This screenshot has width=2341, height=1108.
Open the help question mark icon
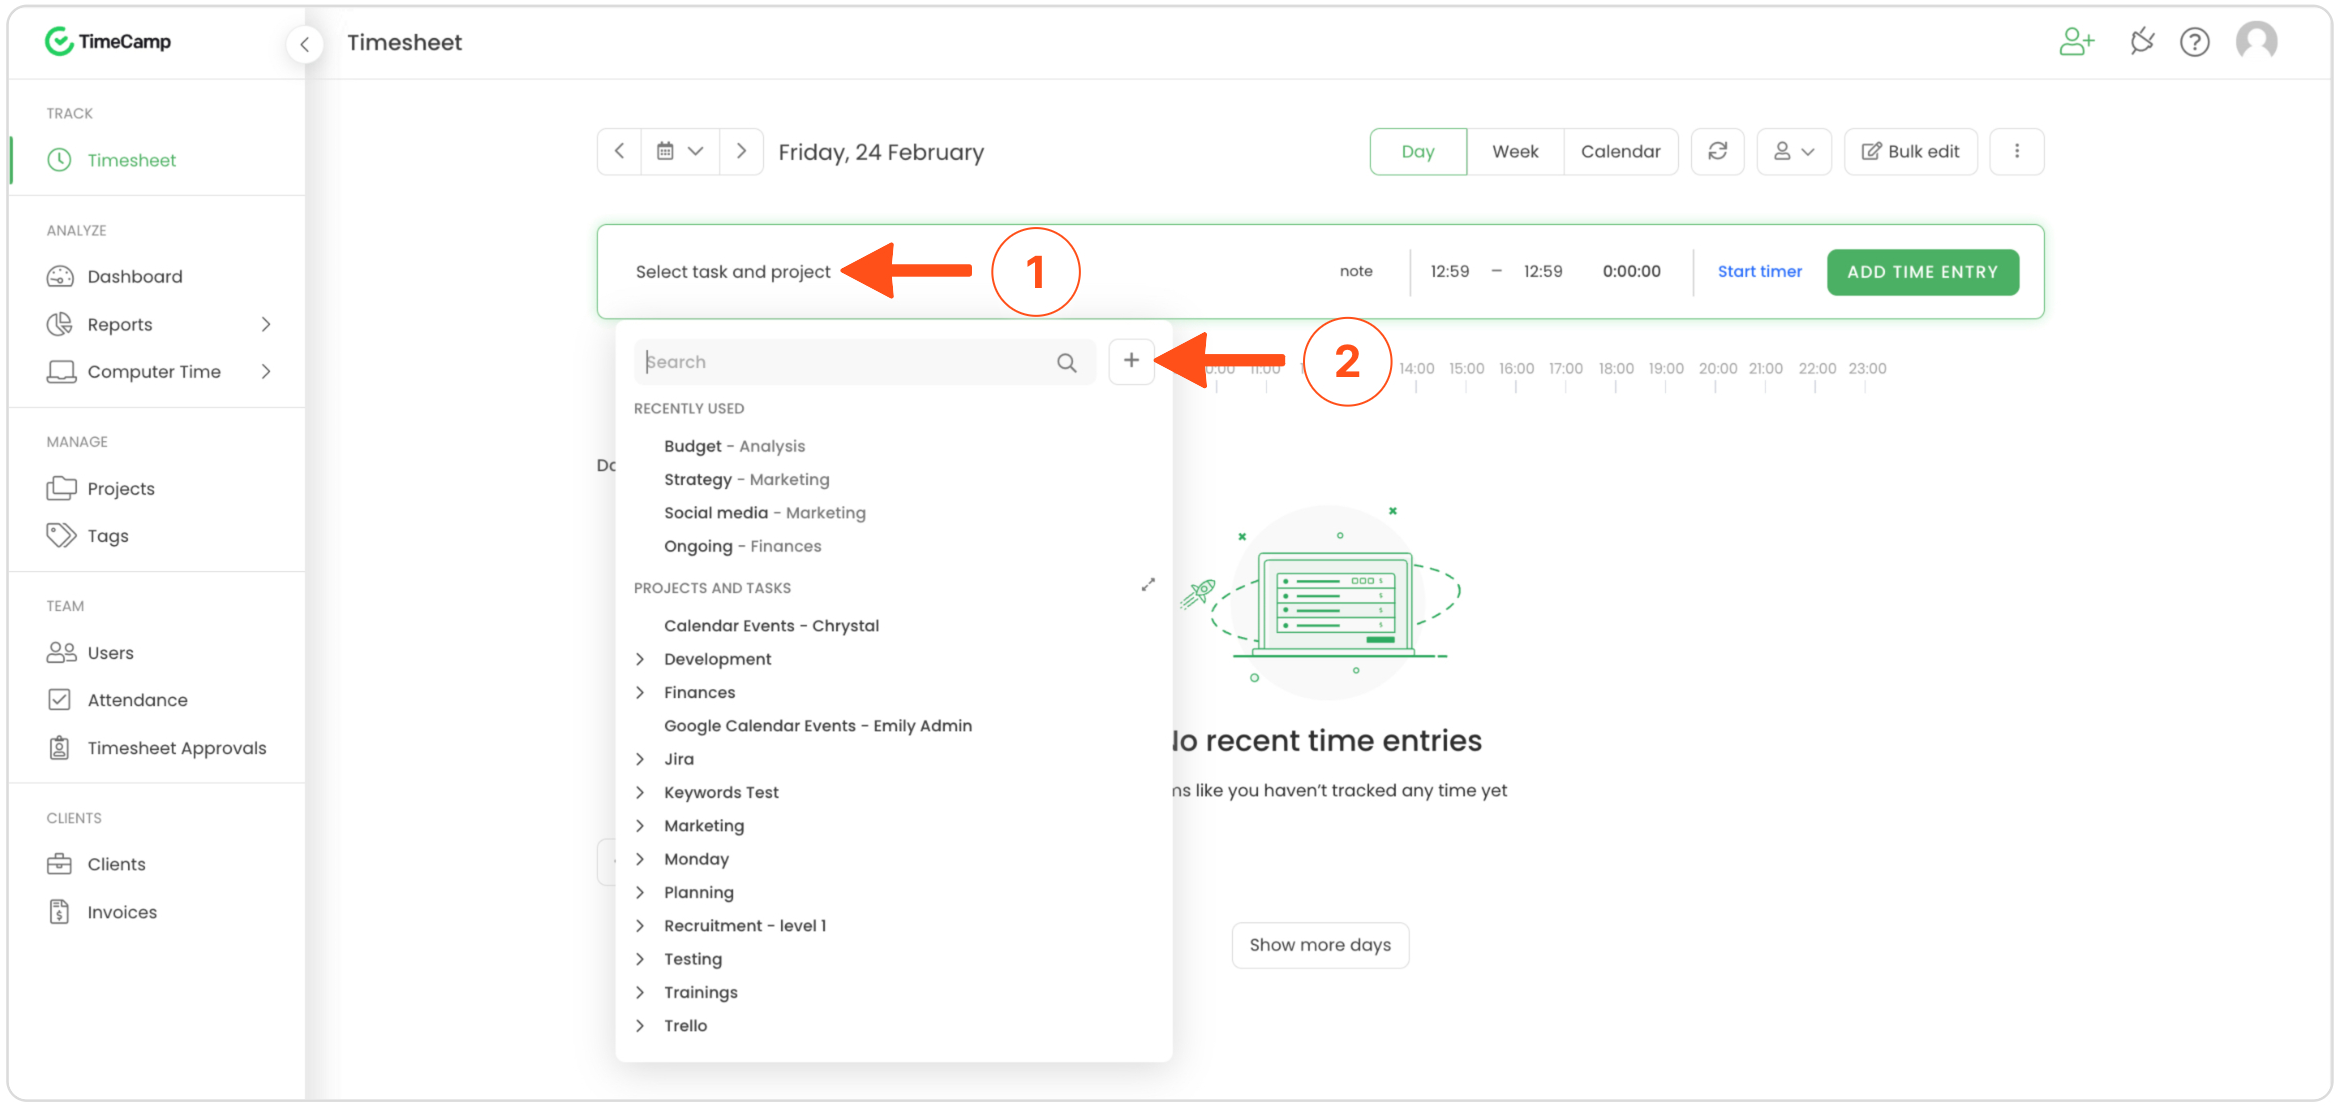[2194, 42]
